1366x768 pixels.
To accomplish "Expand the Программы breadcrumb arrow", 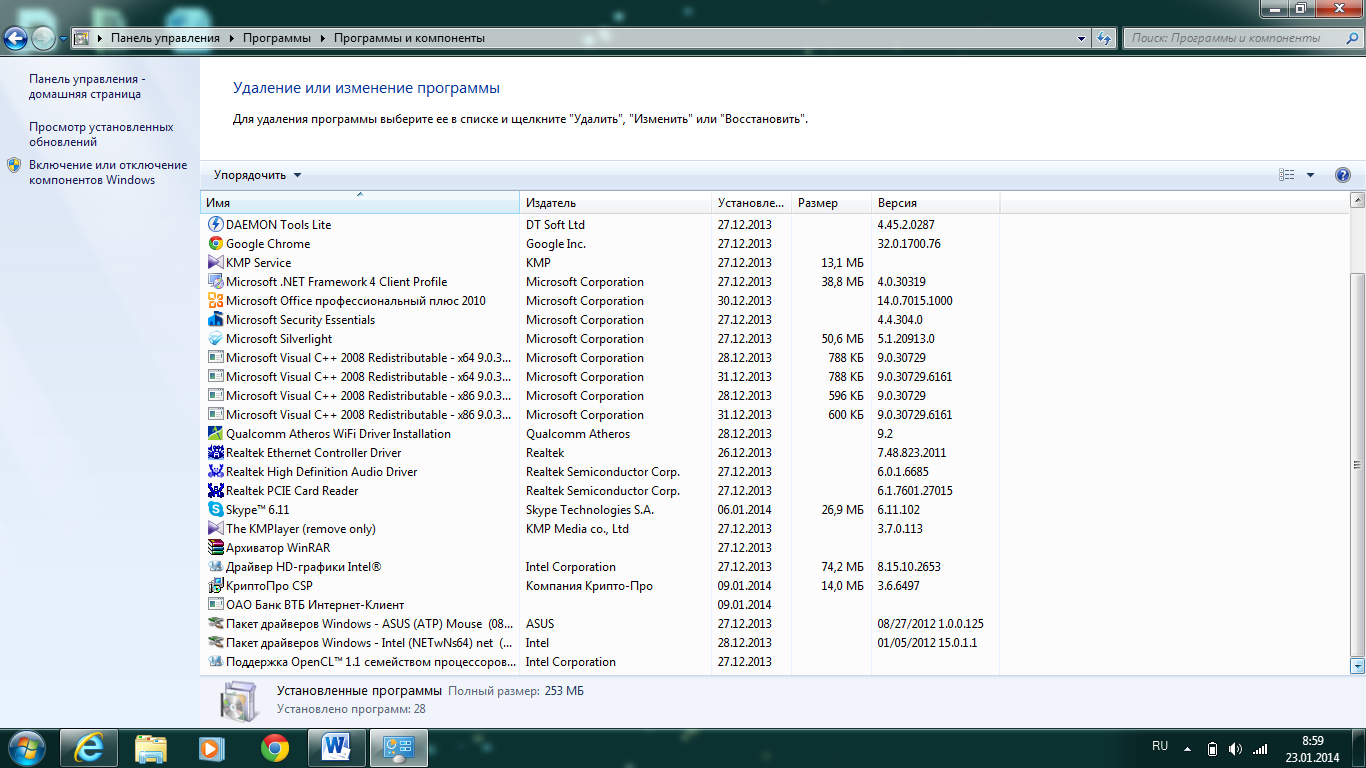I will click(x=323, y=38).
